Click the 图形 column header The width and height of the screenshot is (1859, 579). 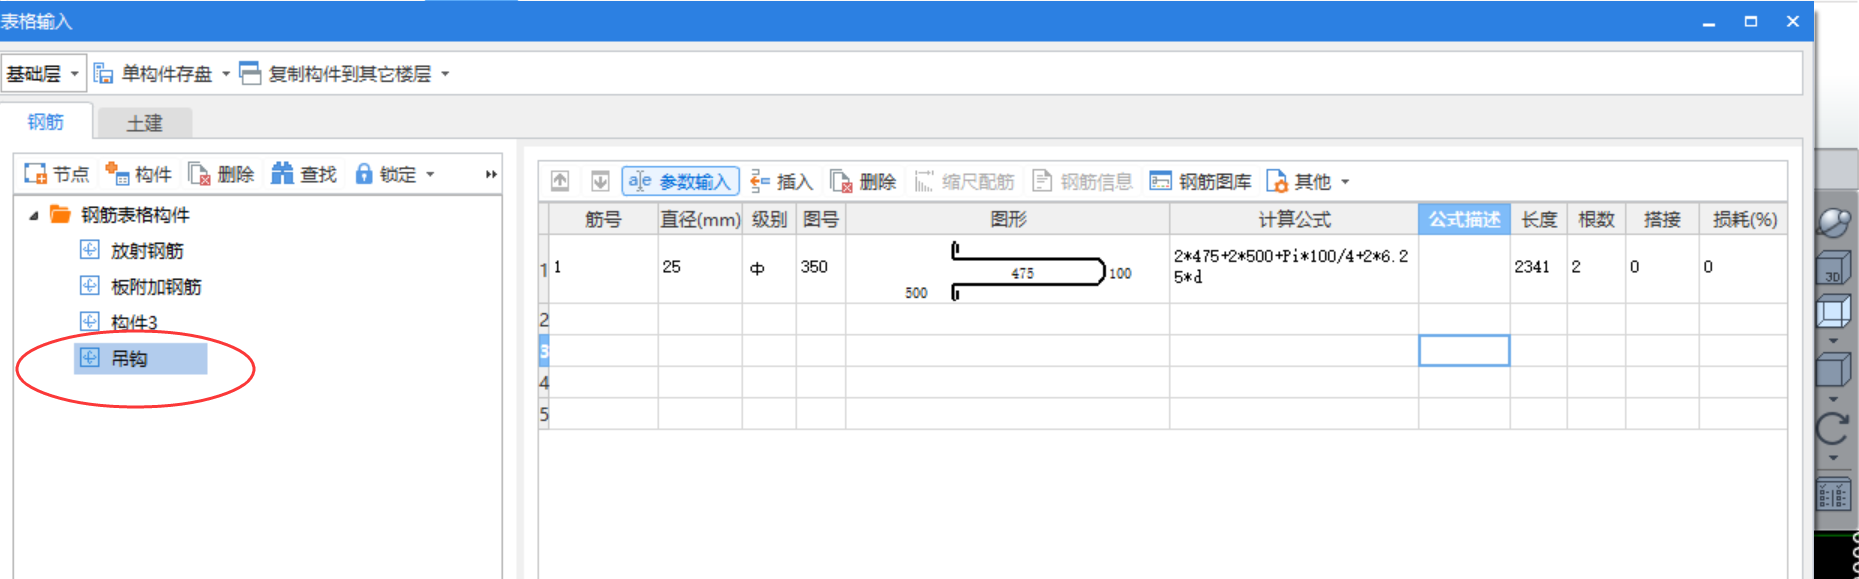(1008, 219)
